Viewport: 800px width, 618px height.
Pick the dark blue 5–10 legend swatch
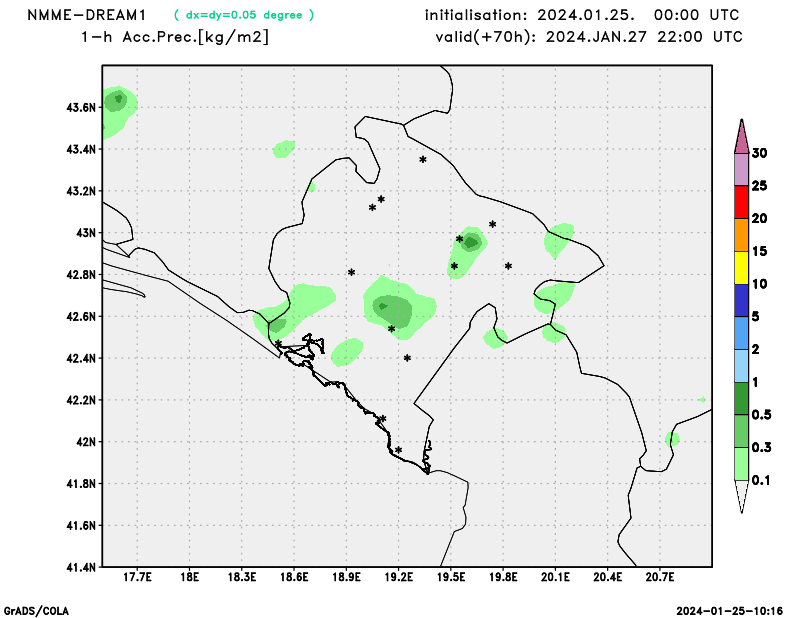pyautogui.click(x=741, y=300)
